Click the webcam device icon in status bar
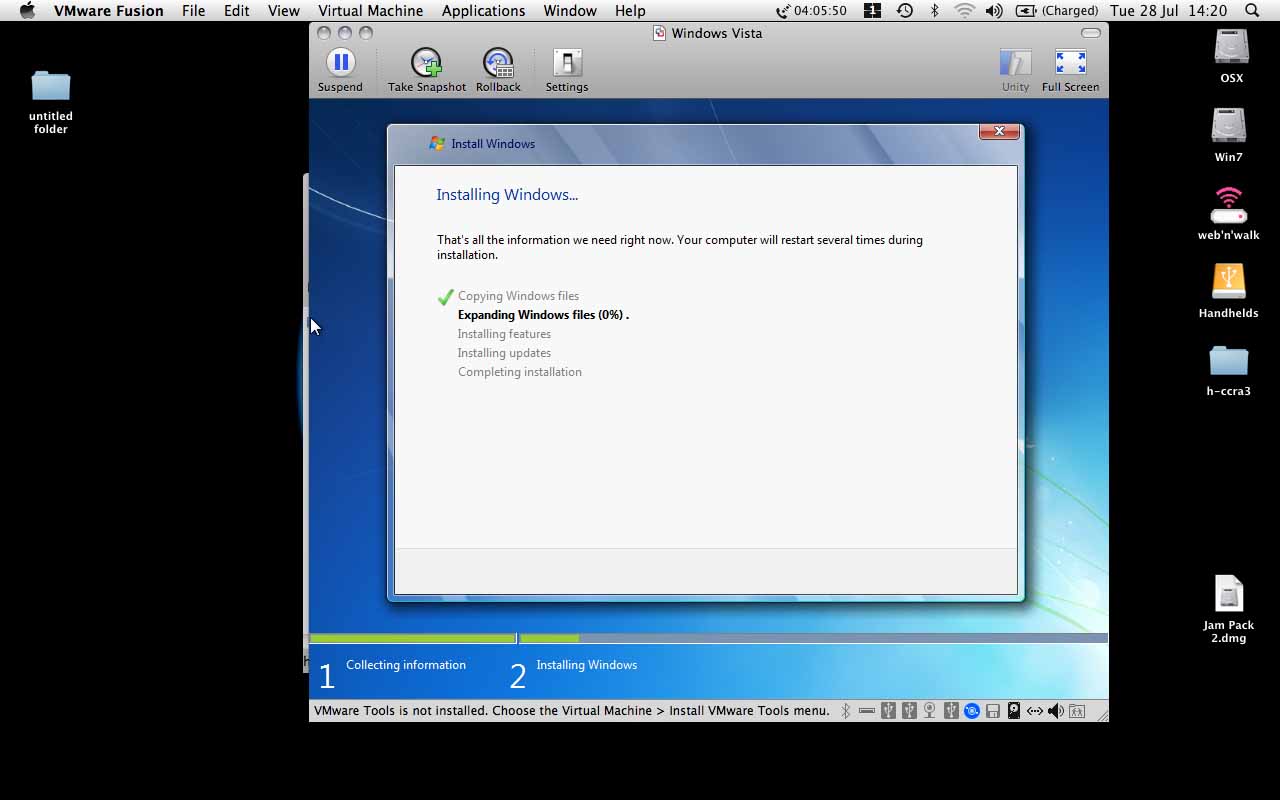Viewport: 1280px width, 800px height. (929, 711)
